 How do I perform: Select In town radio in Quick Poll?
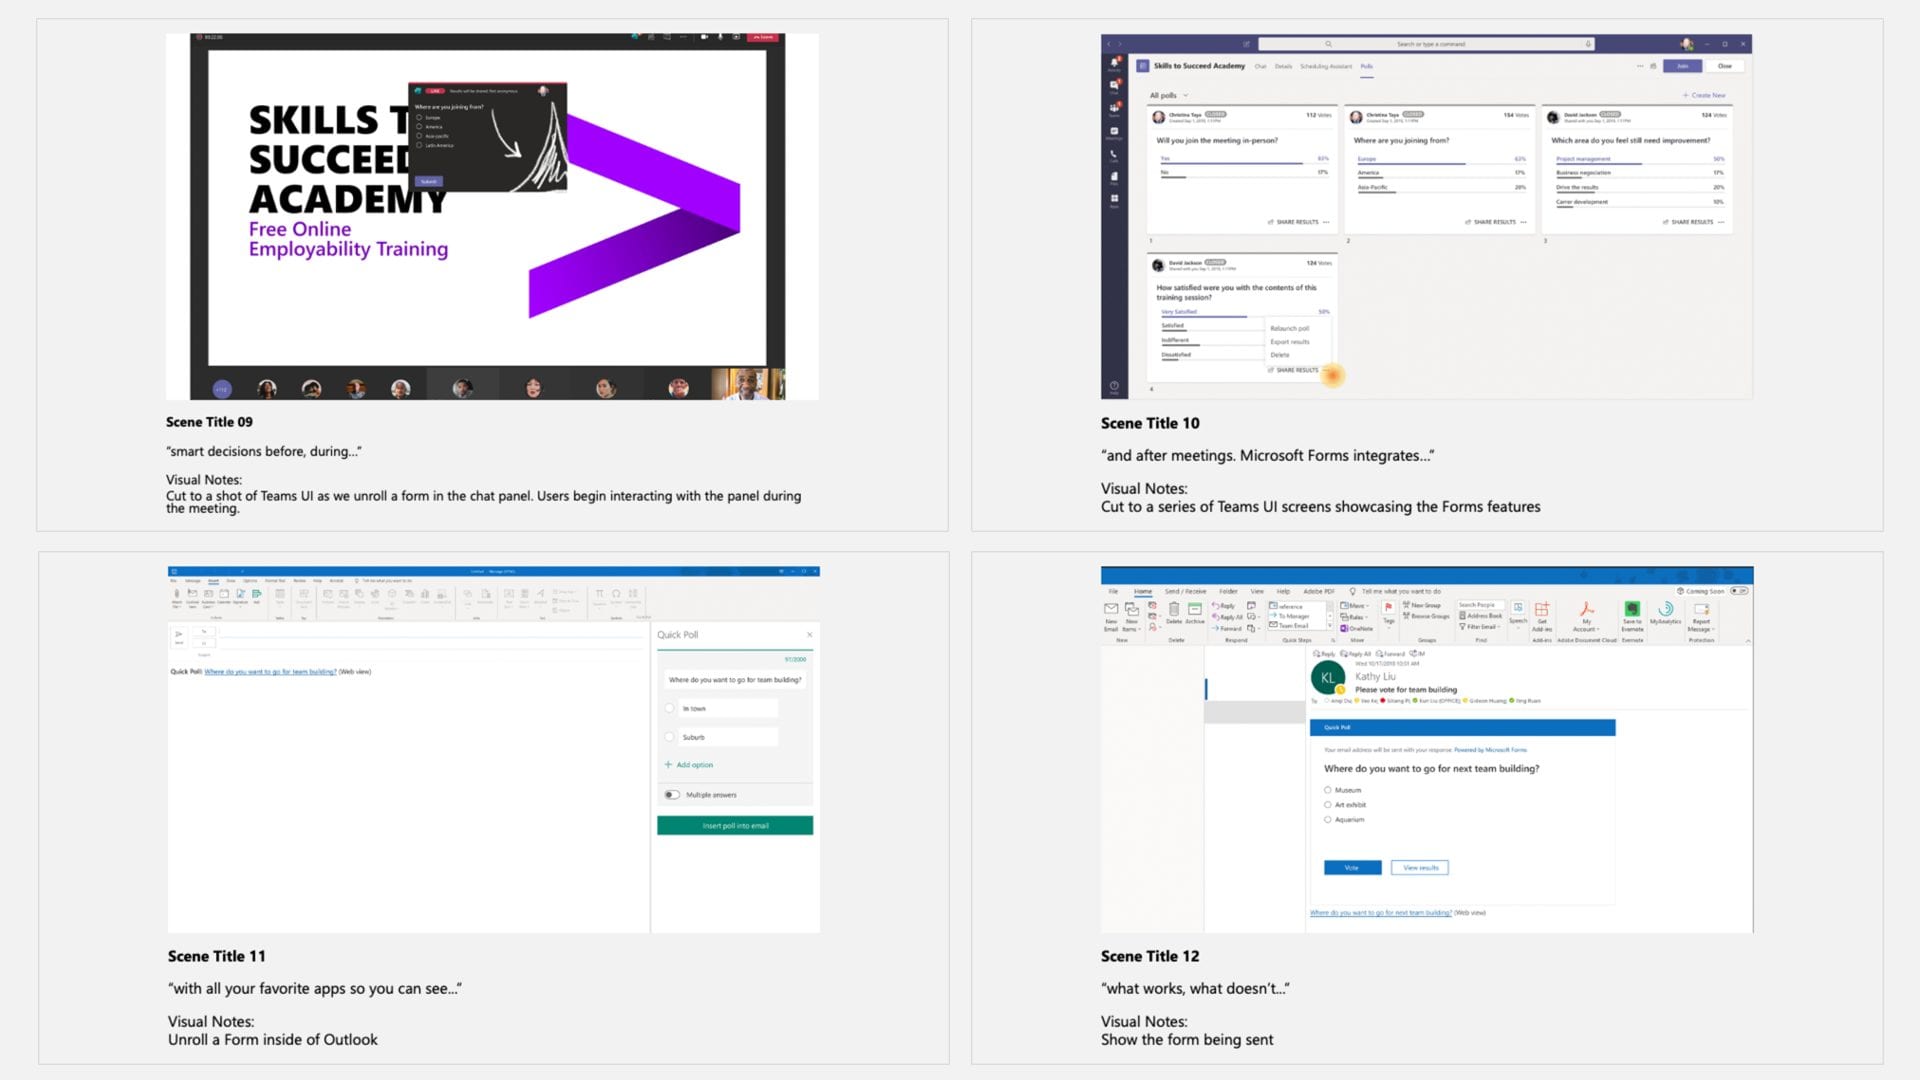(x=669, y=708)
